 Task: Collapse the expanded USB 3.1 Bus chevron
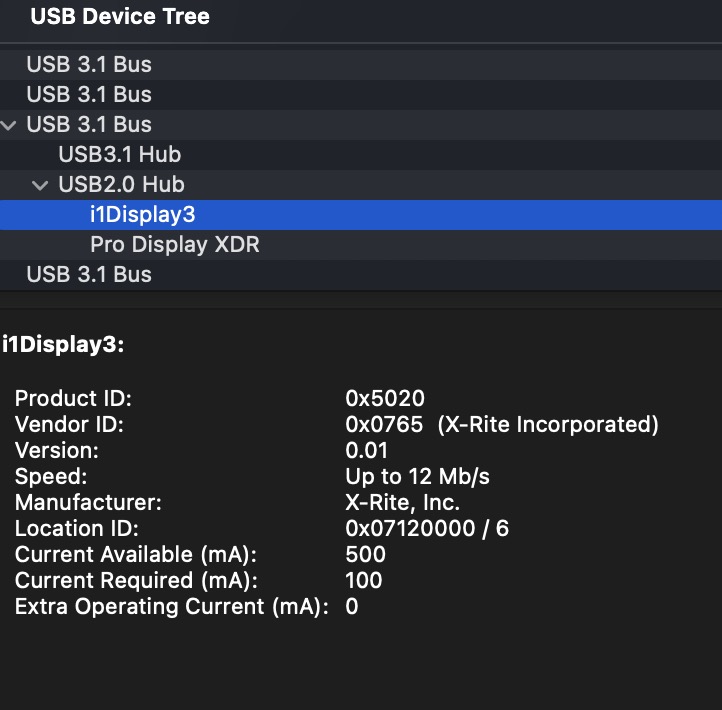9,125
